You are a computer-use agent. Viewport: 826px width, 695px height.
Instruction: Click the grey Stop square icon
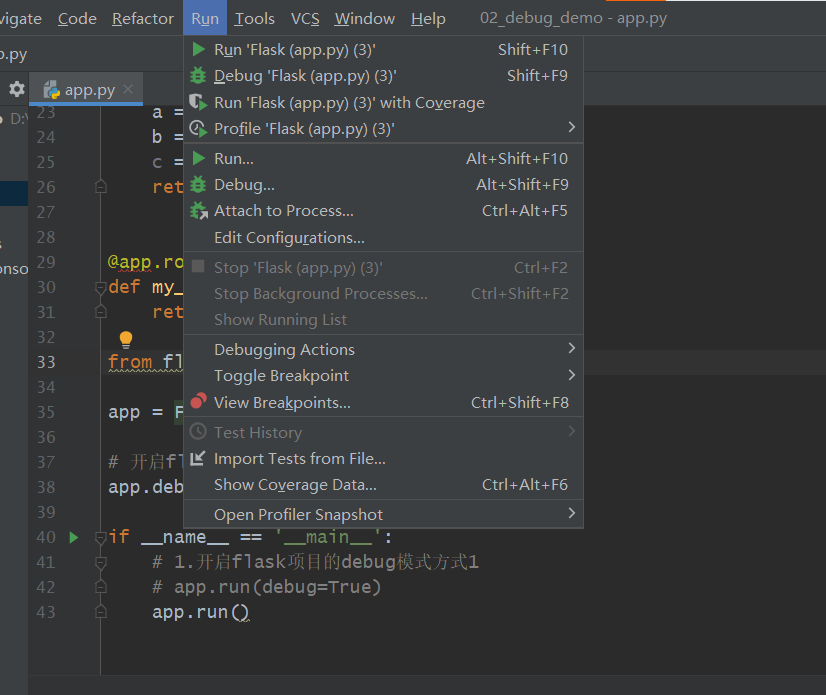198,267
